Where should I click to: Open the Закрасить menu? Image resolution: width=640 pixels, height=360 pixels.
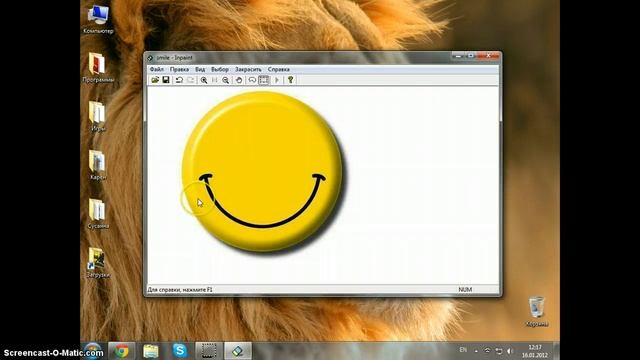click(248, 69)
